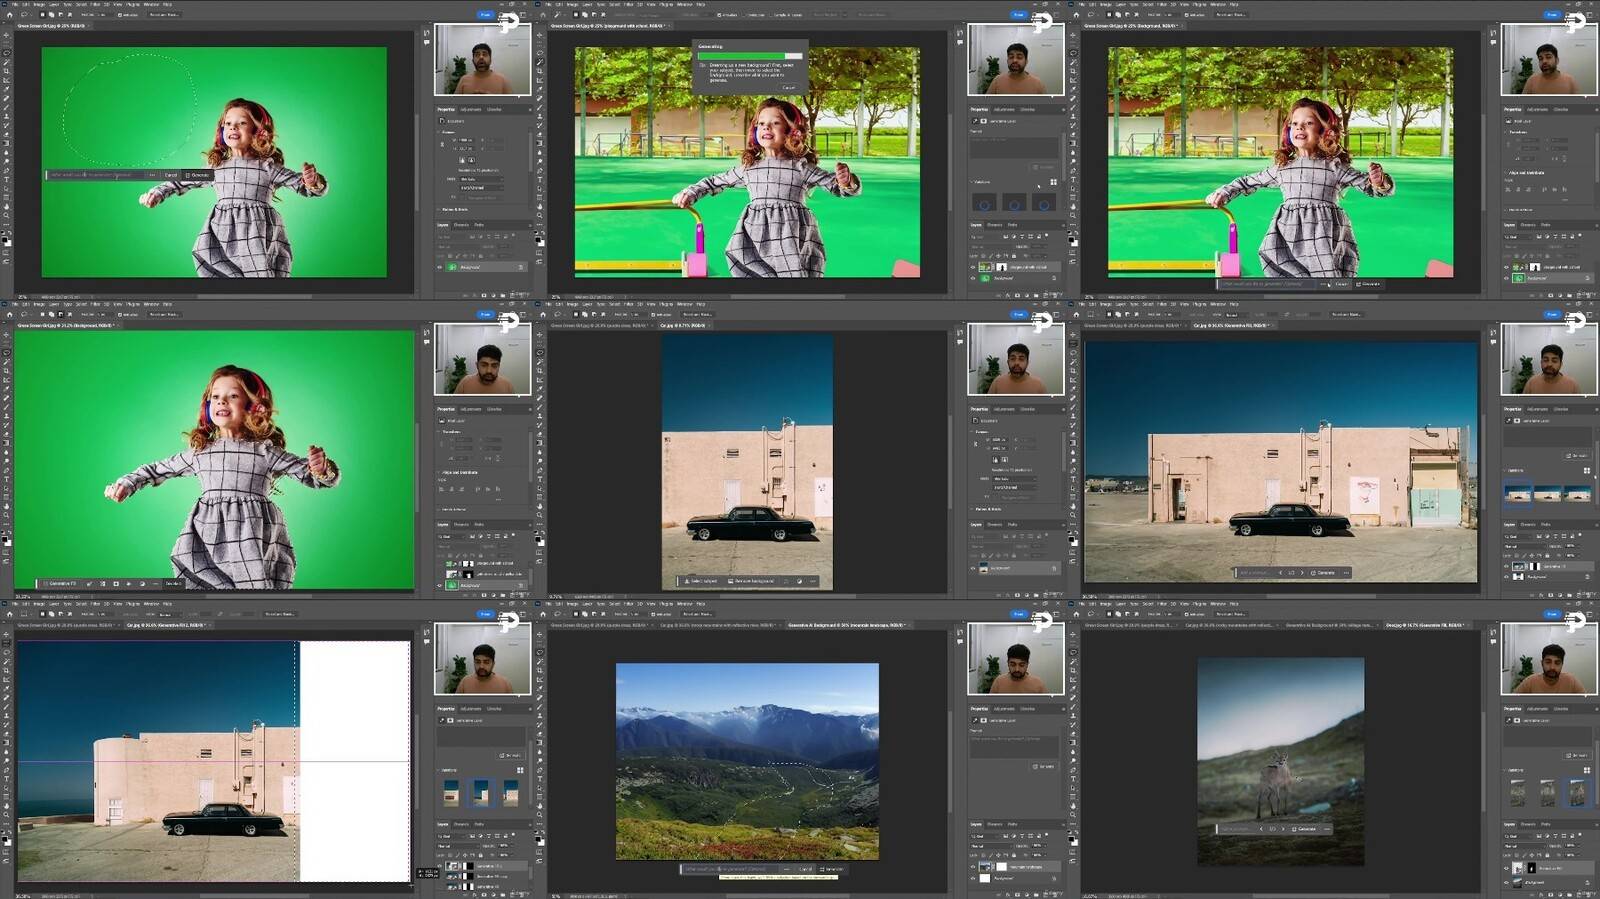Open the History panel icon in the lasso-selection girl window
The image size is (1600, 899).
[x=427, y=33]
